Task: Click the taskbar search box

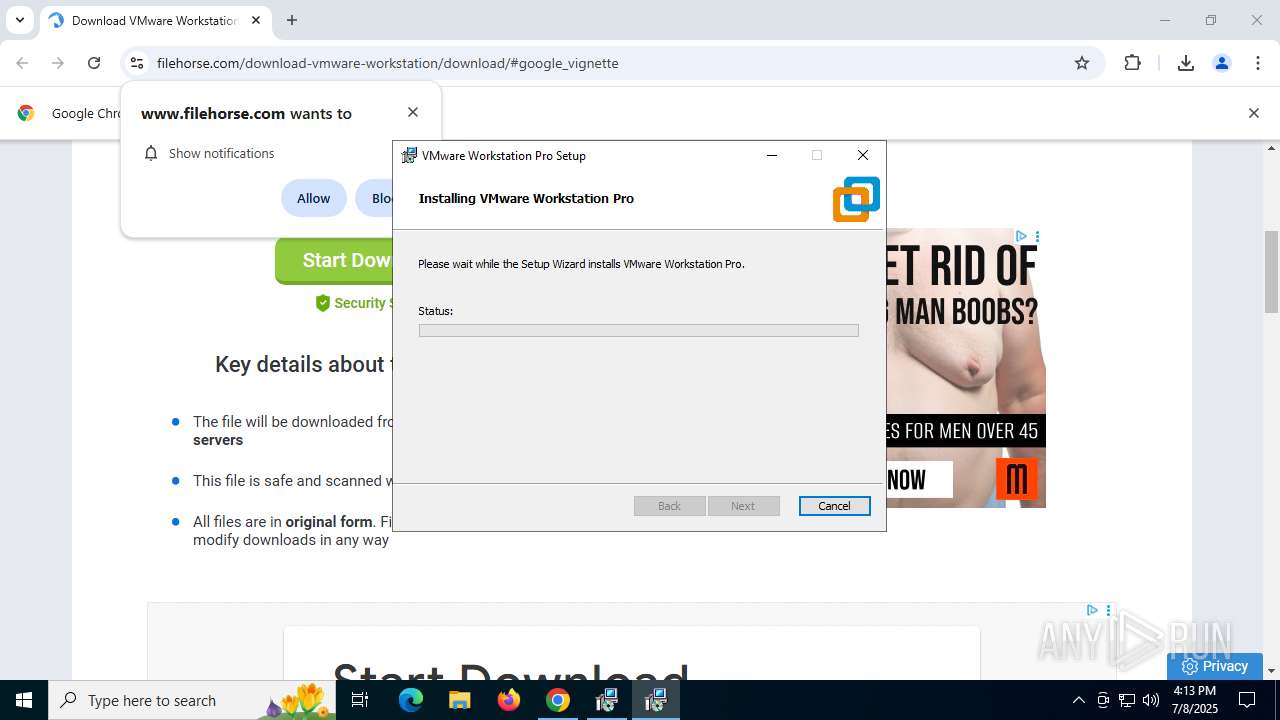Action: (x=192, y=700)
